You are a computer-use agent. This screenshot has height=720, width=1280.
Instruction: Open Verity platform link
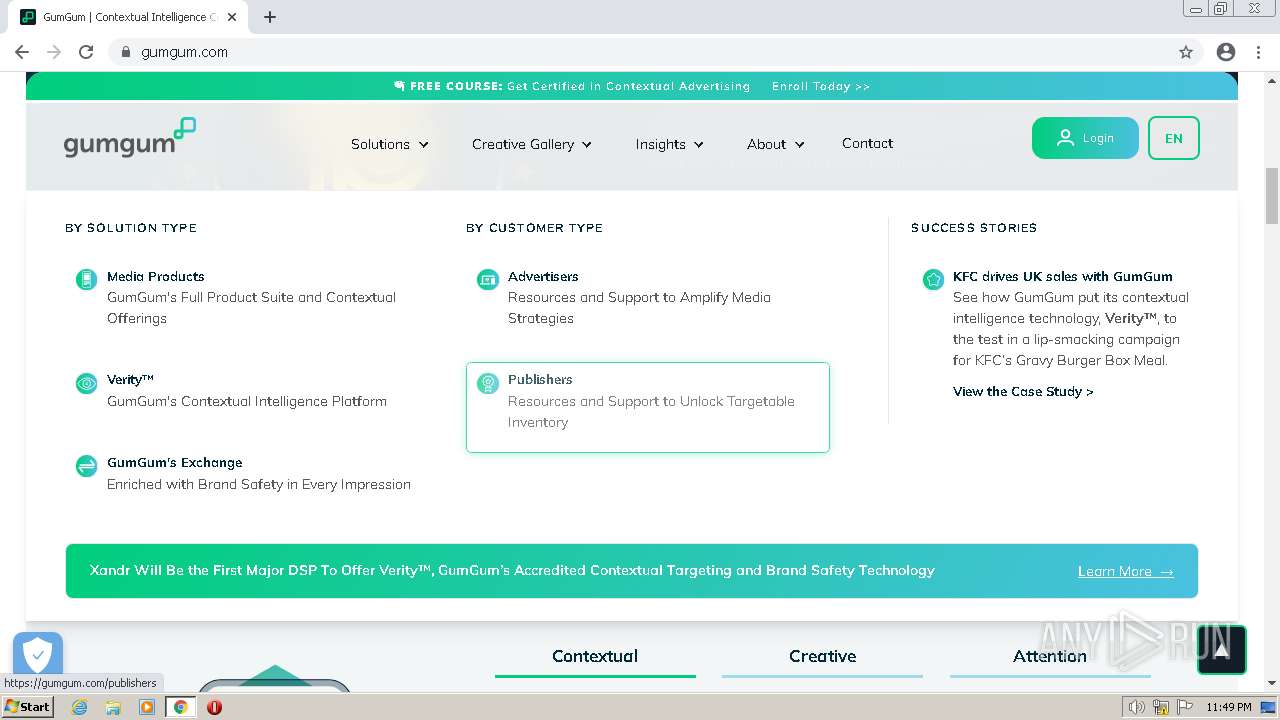pyautogui.click(x=131, y=380)
